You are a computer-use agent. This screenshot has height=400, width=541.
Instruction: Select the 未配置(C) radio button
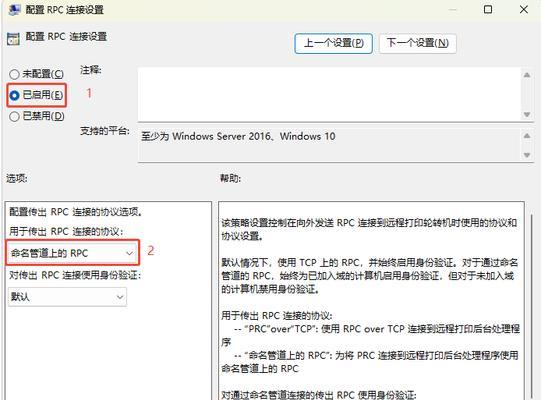coord(14,74)
